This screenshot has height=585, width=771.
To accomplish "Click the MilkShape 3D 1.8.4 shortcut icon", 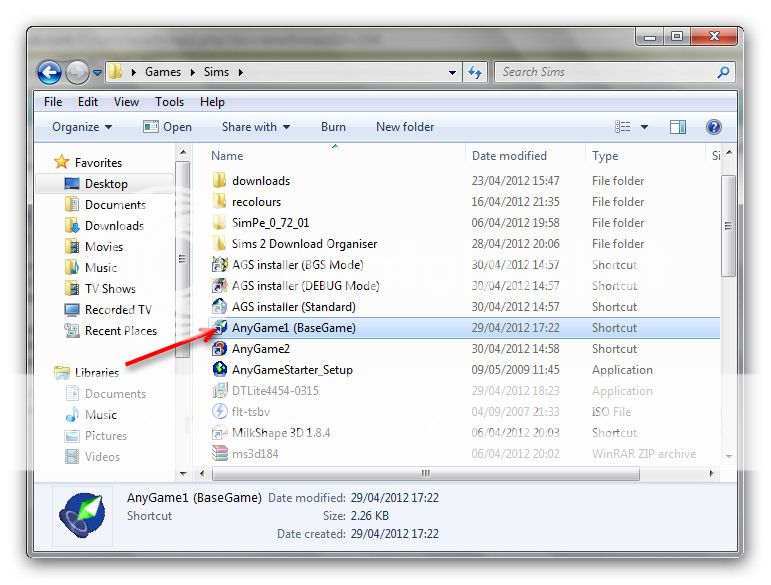I will coord(219,433).
